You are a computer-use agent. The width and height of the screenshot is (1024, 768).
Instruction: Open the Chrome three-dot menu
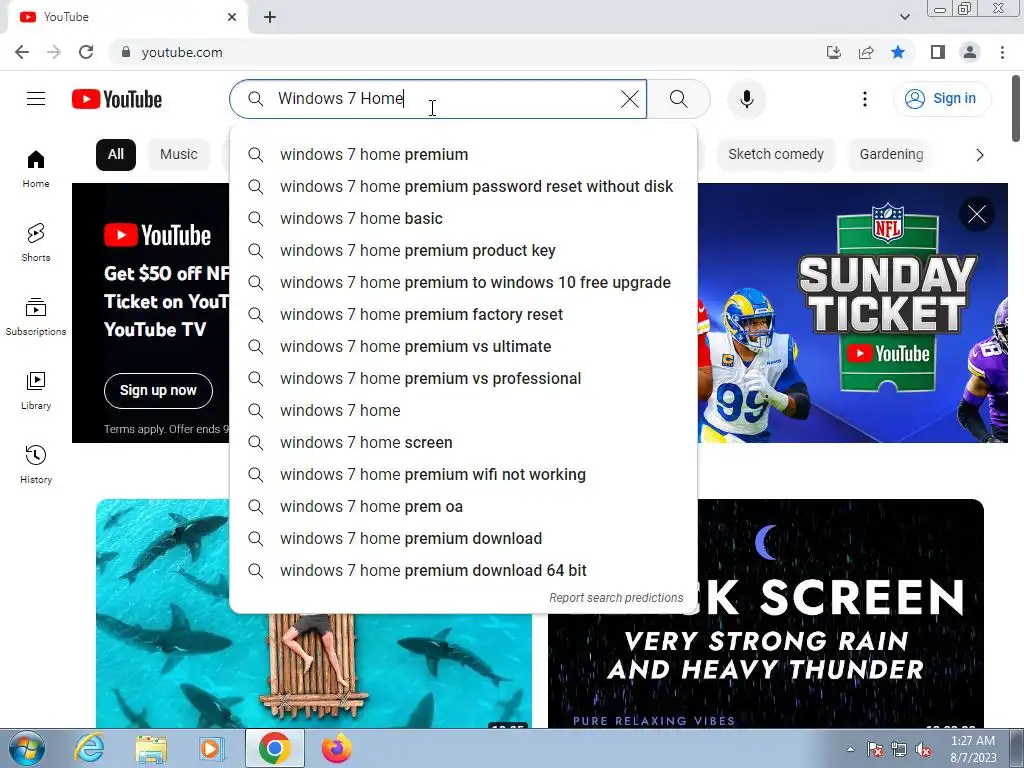tap(1002, 52)
